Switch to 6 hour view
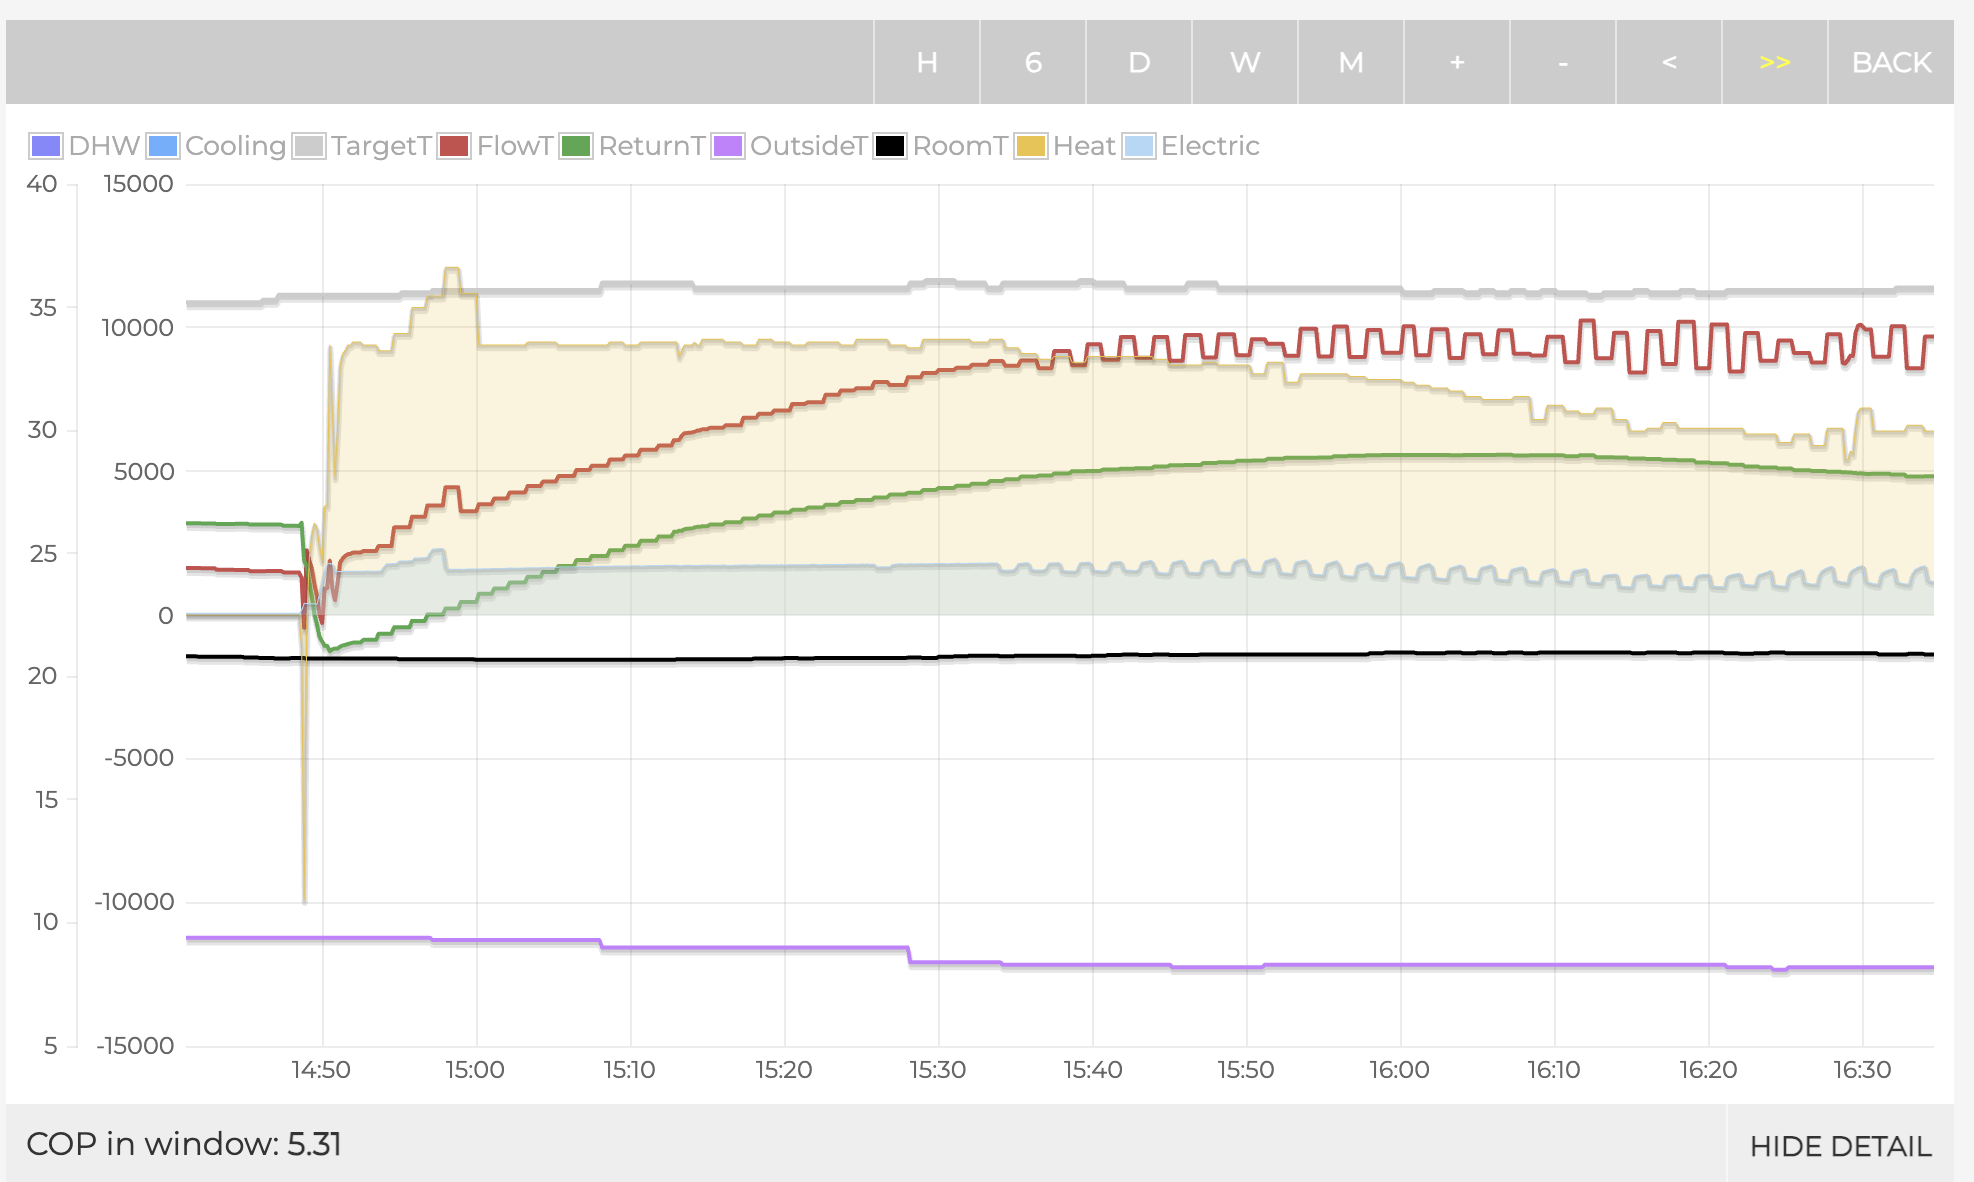Screen dimensions: 1974x1182 [1033, 62]
